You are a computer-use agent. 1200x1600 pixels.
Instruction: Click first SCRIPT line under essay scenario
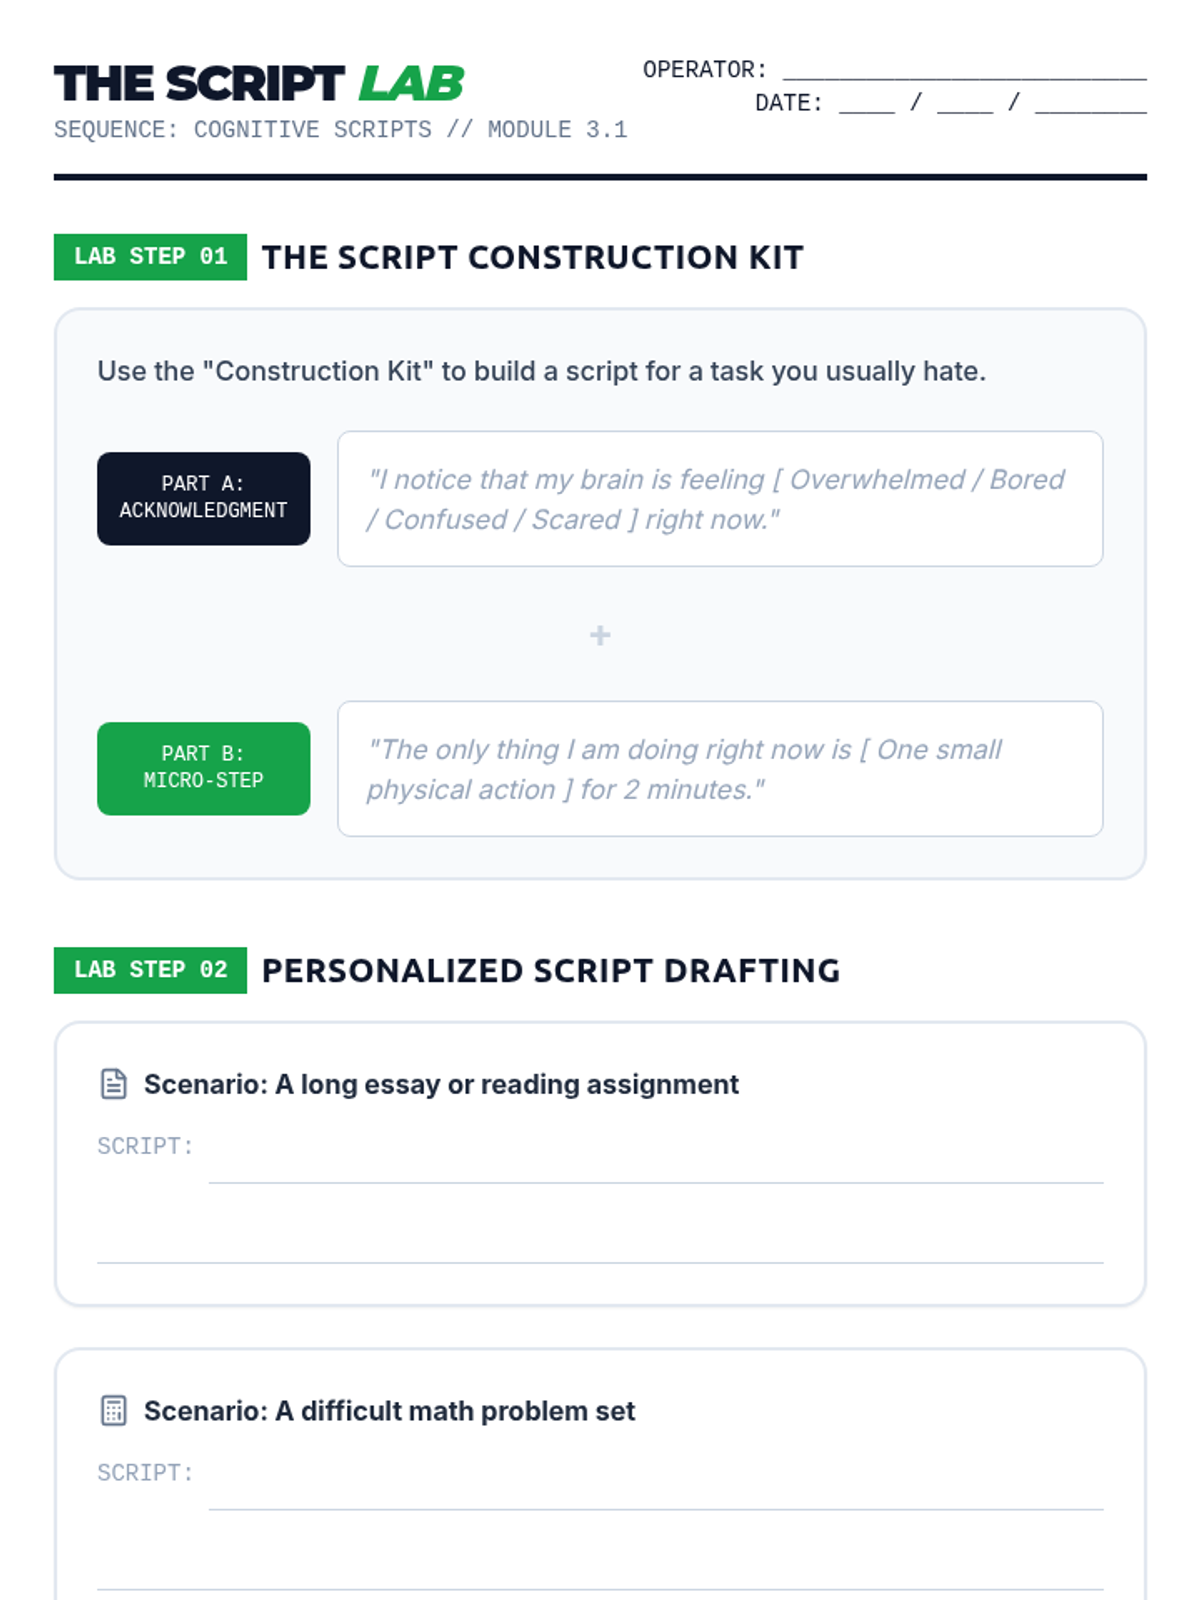656,1165
